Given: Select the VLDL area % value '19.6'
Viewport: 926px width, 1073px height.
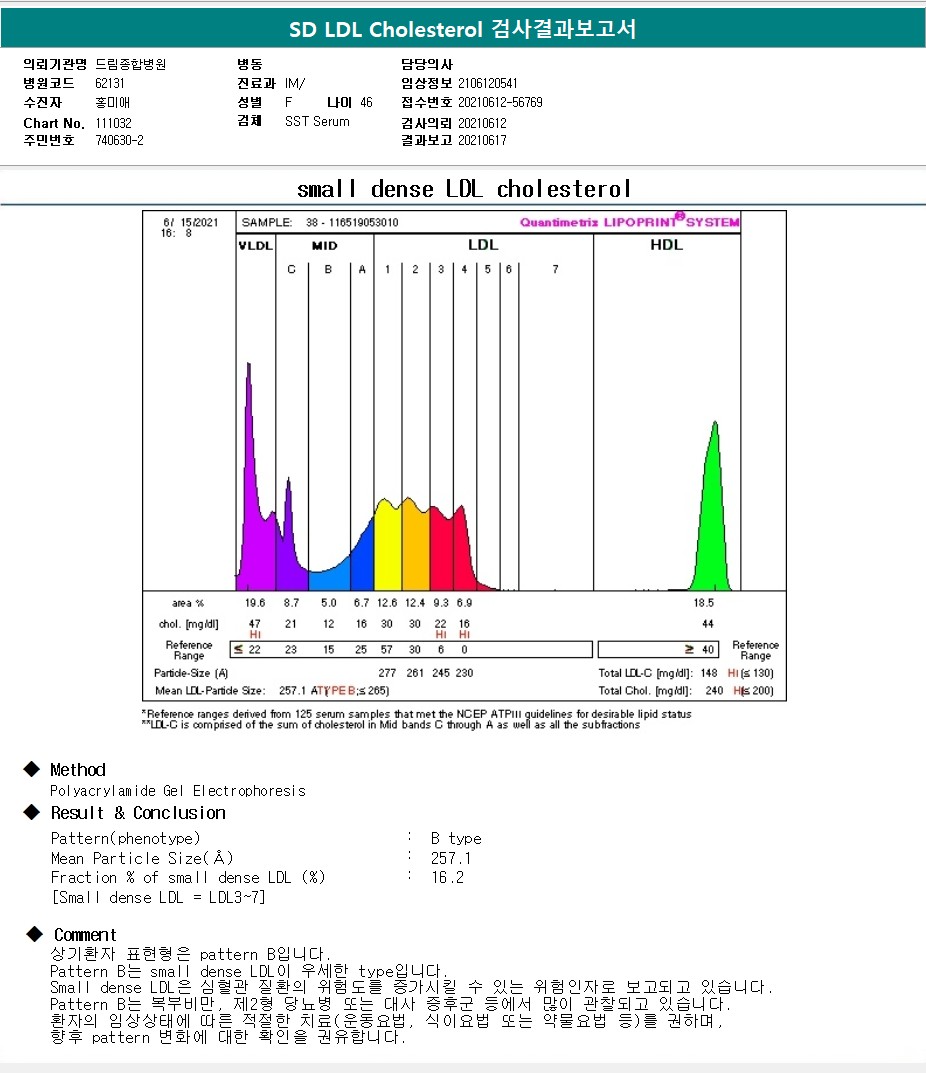Looking at the screenshot, I should click(x=255, y=603).
